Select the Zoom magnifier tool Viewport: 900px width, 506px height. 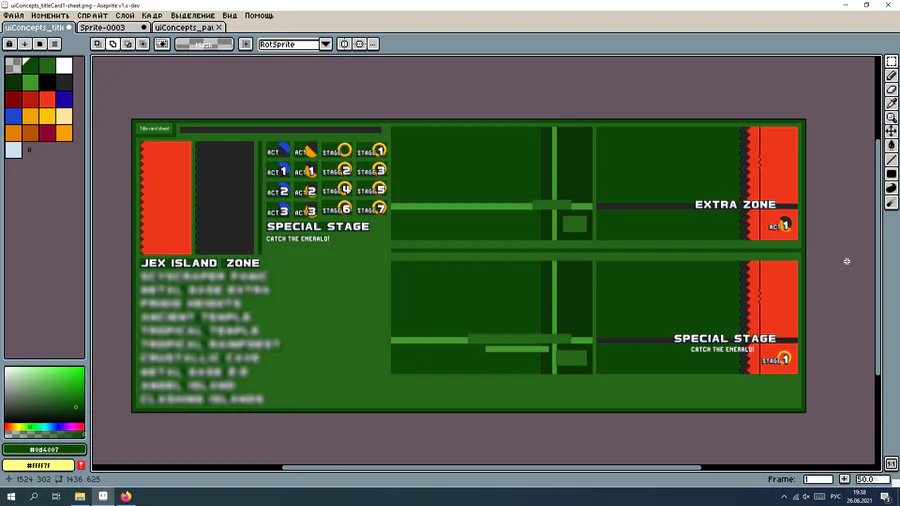pos(891,118)
